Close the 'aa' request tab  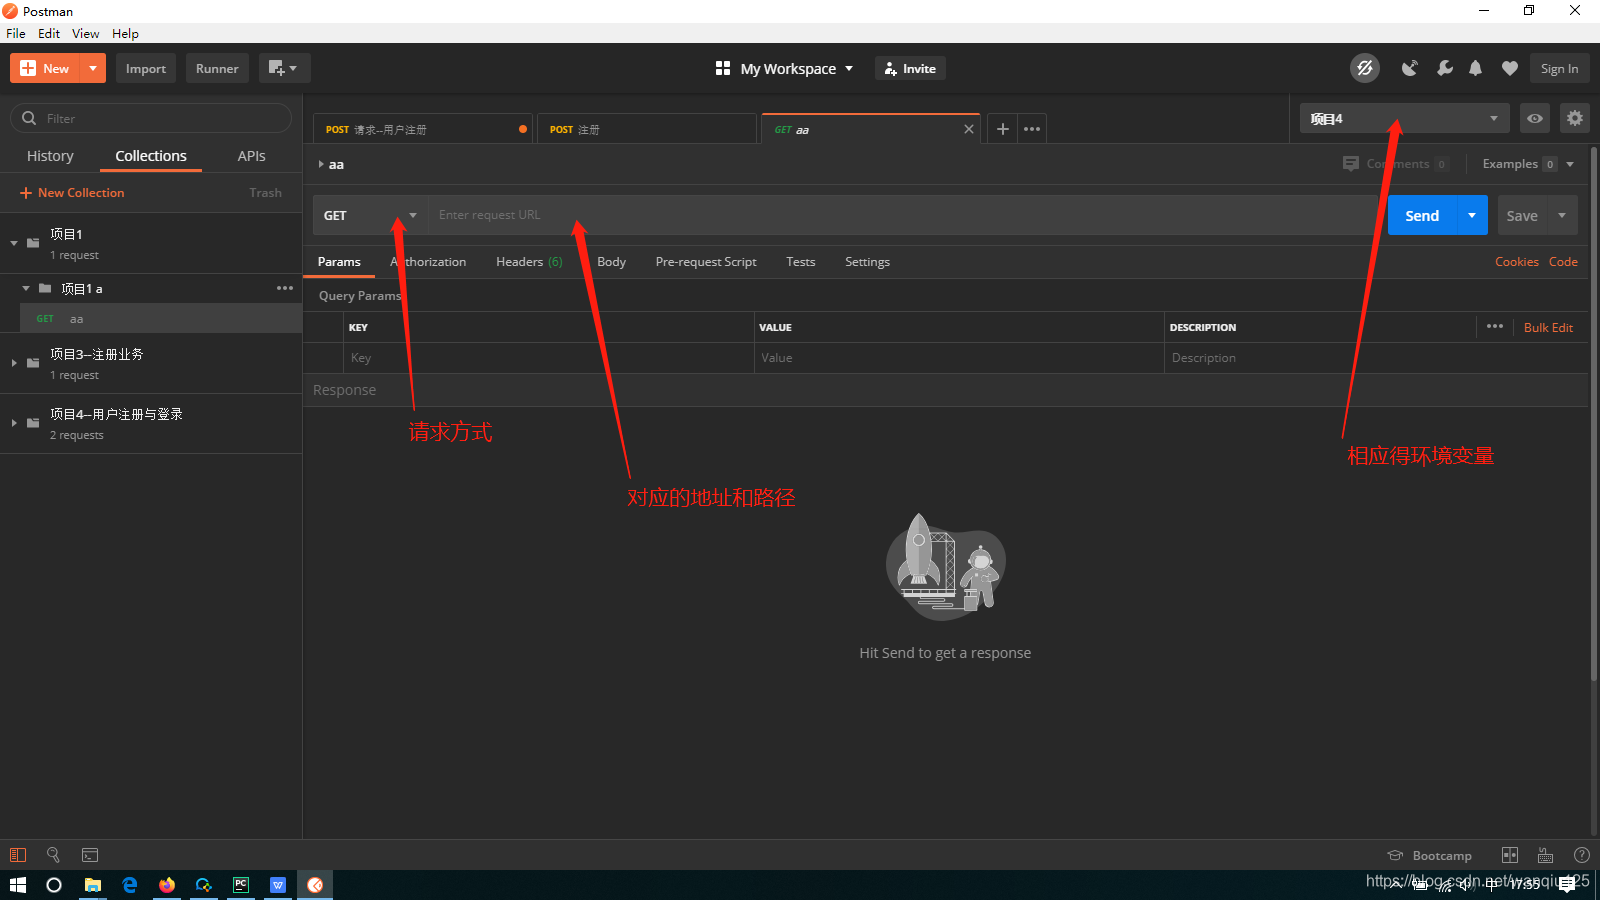click(x=968, y=129)
